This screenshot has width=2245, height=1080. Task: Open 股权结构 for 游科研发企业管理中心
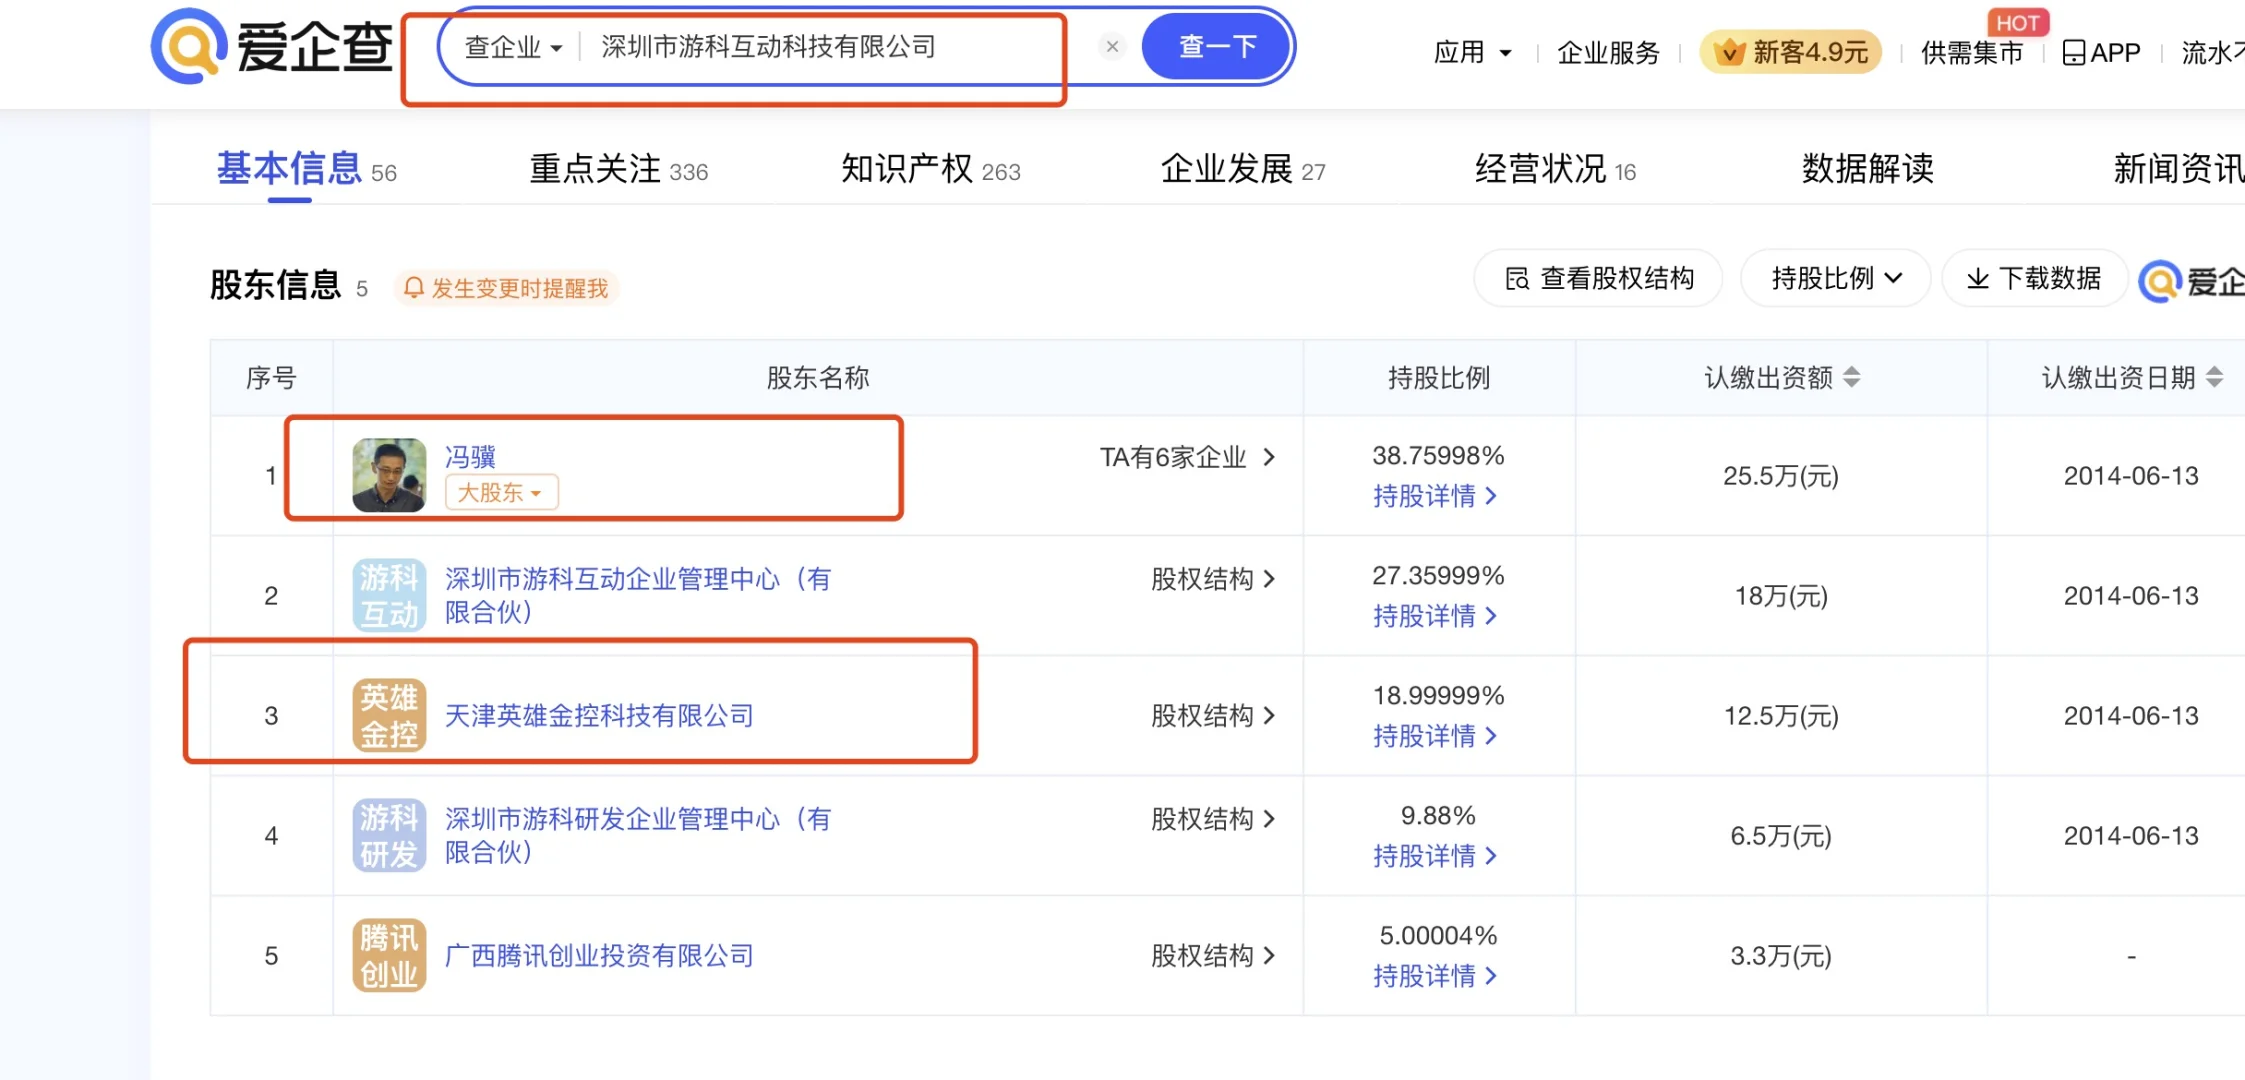point(1213,819)
